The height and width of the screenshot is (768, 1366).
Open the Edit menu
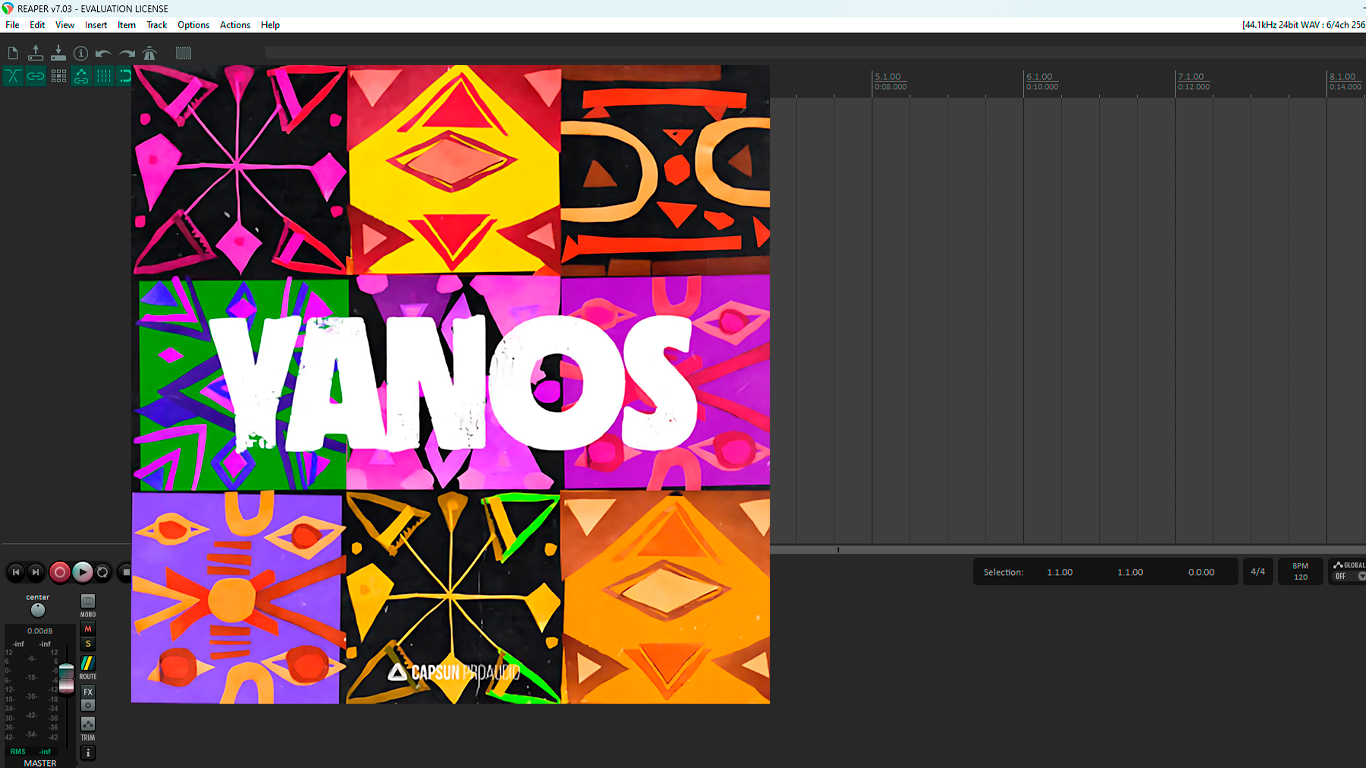(37, 25)
